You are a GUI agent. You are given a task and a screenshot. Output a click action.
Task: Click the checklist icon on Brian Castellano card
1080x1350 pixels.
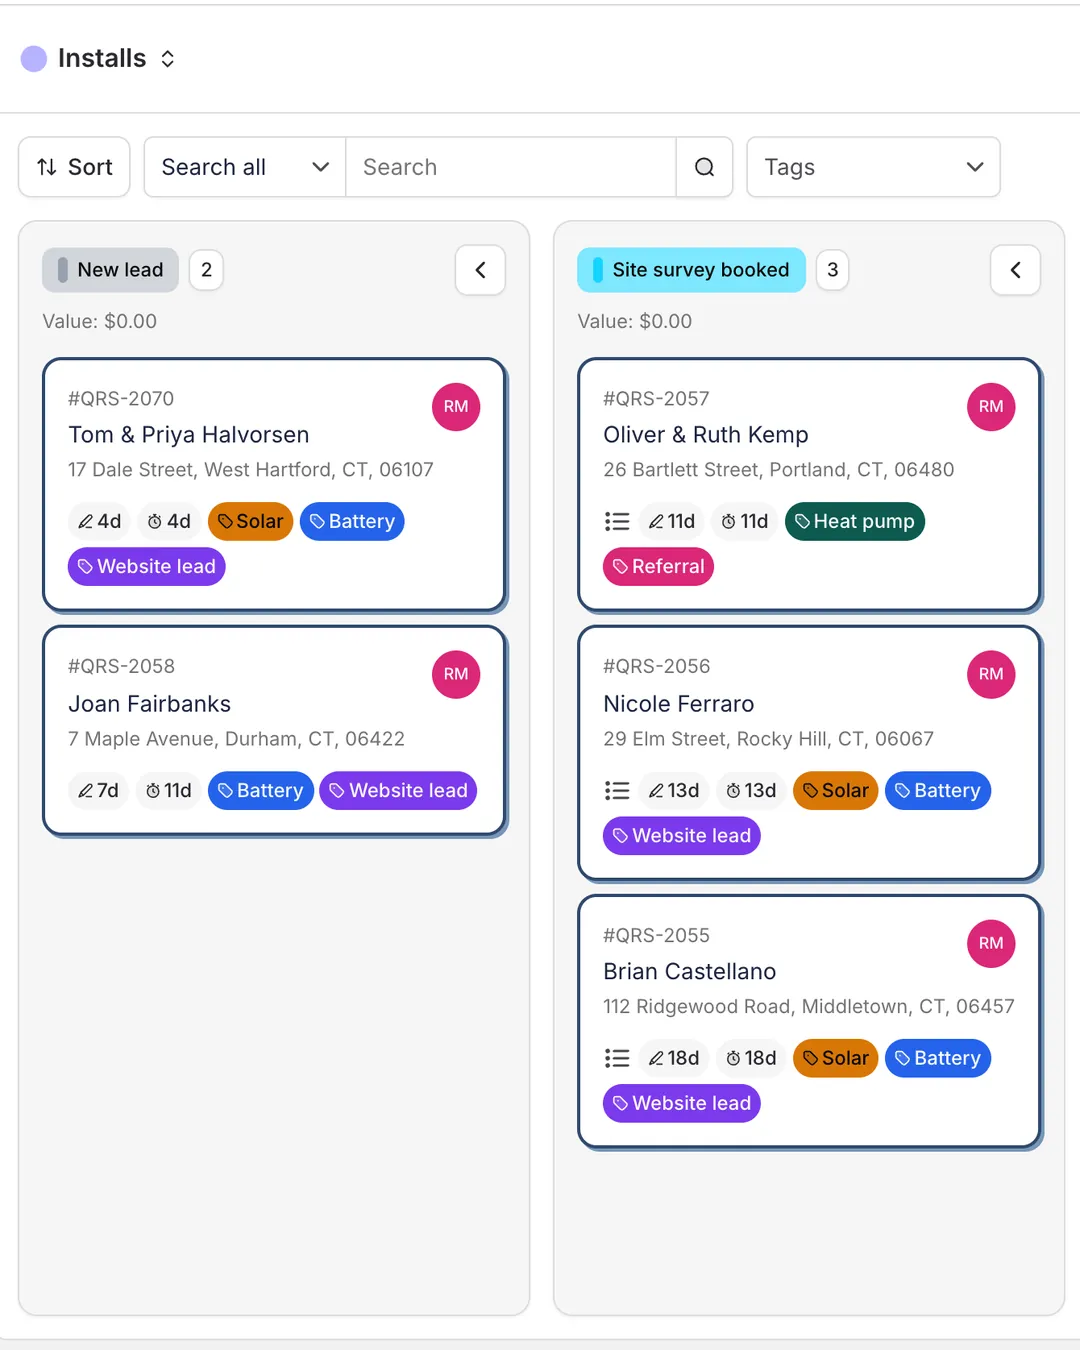click(617, 1058)
